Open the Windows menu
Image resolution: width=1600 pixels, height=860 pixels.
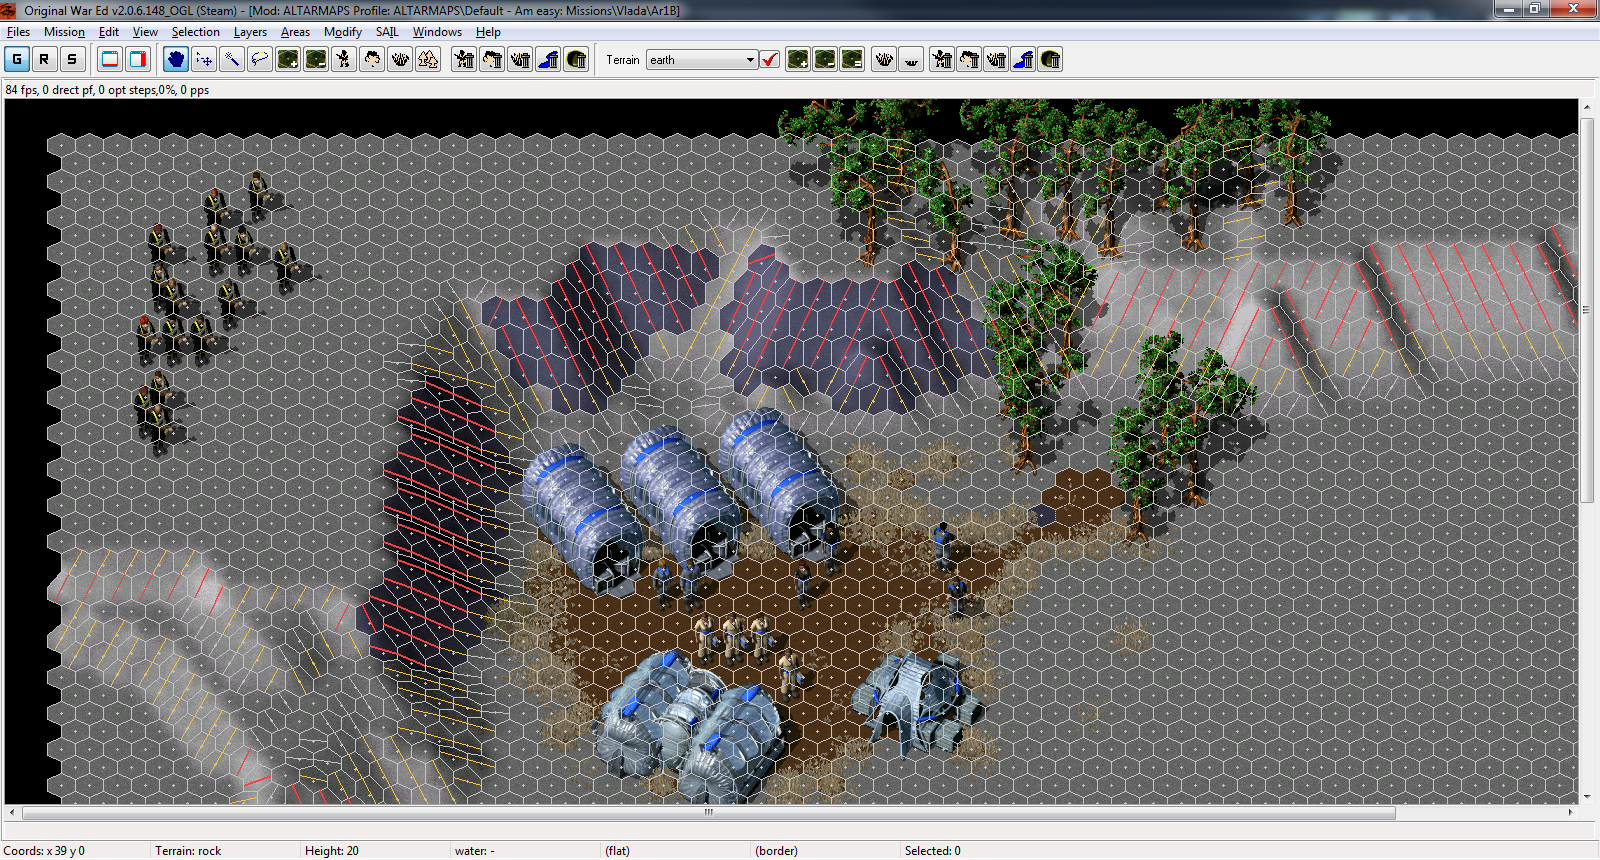click(x=437, y=32)
